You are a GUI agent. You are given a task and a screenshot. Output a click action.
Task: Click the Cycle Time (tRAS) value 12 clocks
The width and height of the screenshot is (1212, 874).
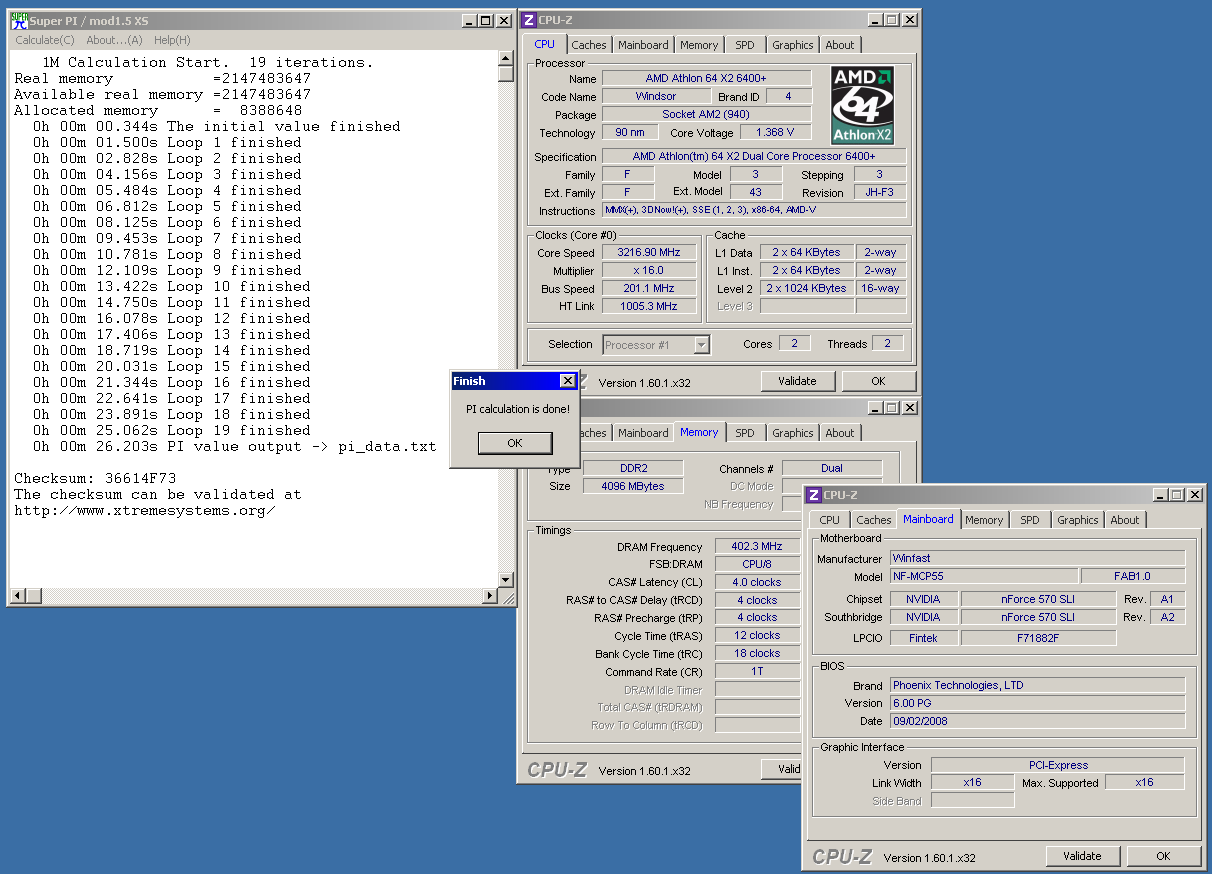click(757, 635)
